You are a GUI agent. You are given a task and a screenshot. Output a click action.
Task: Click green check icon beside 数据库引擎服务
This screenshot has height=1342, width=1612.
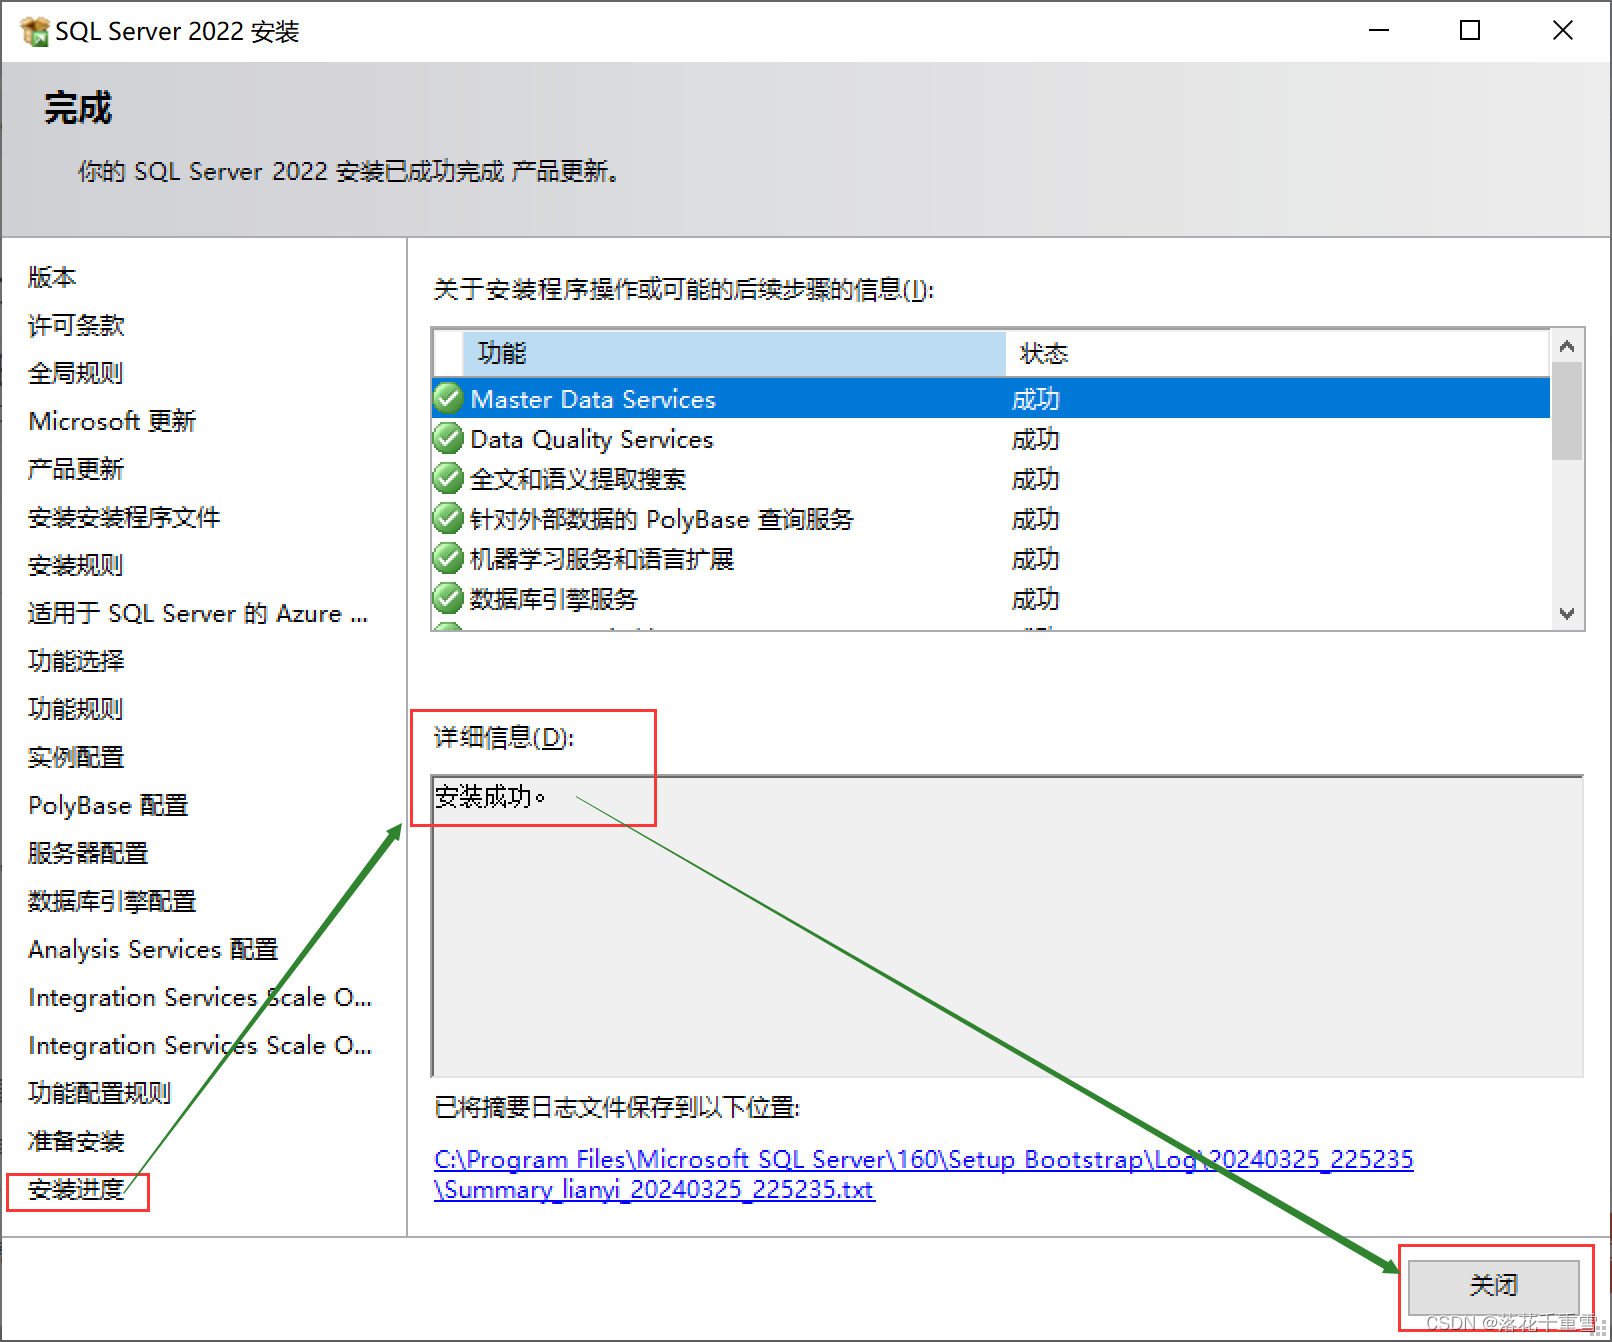pyautogui.click(x=448, y=598)
